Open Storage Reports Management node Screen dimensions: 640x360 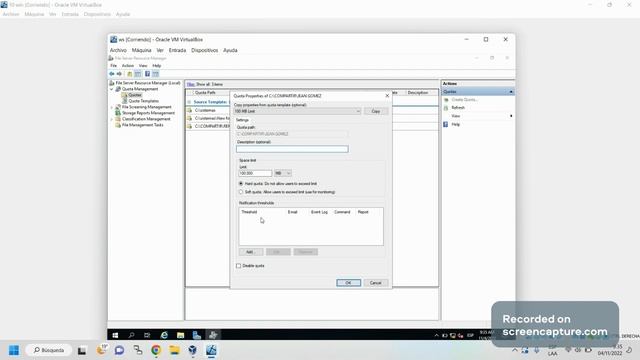click(148, 113)
